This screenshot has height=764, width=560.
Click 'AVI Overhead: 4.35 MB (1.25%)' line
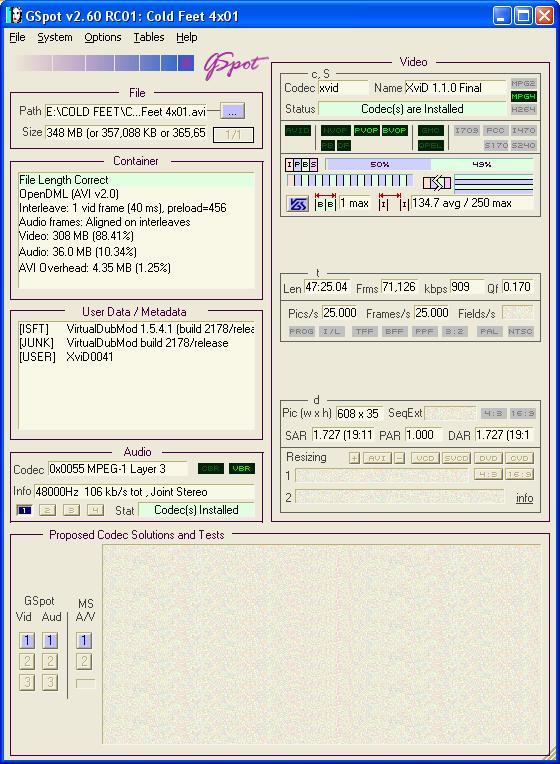[95, 267]
